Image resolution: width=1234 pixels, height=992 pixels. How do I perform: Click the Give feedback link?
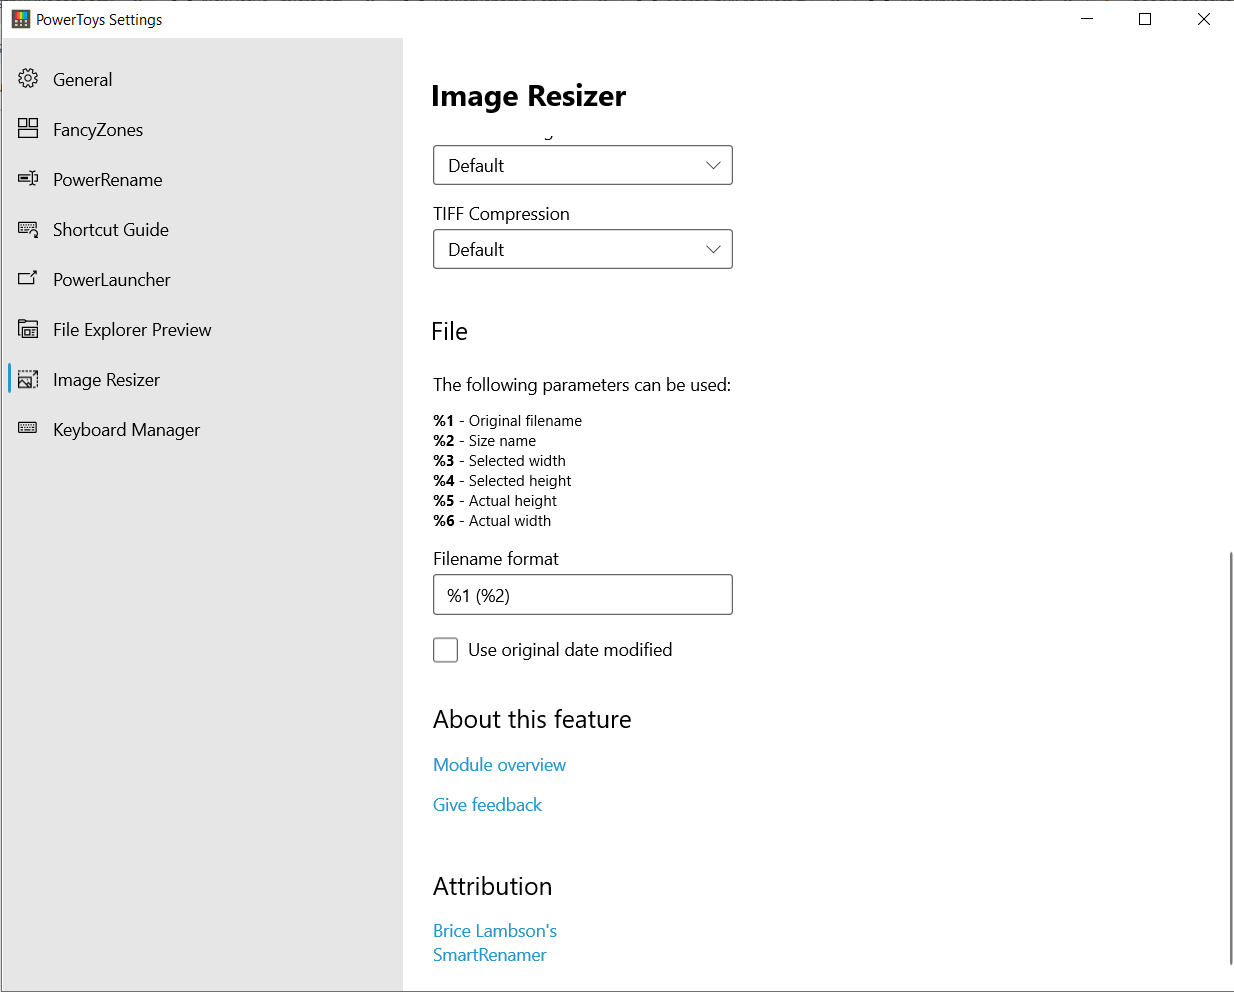[487, 805]
